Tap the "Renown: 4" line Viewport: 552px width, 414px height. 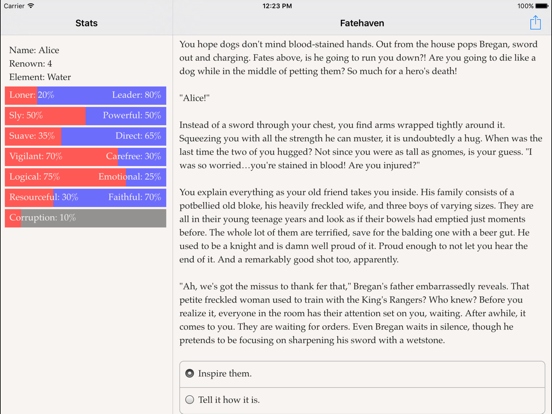click(31, 63)
